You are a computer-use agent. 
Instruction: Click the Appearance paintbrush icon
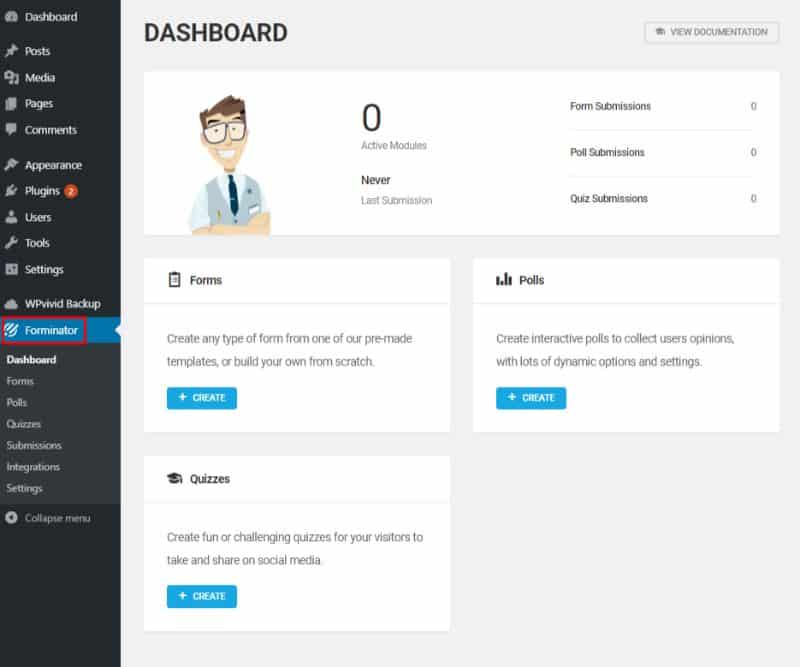11,165
